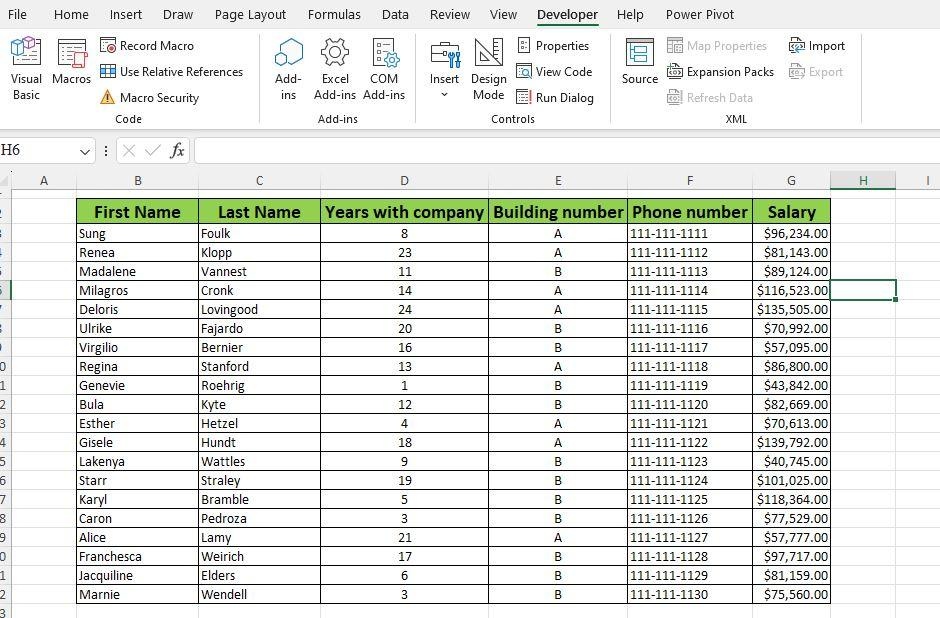Click the Name Box showing H6
940x618 pixels.
point(39,150)
